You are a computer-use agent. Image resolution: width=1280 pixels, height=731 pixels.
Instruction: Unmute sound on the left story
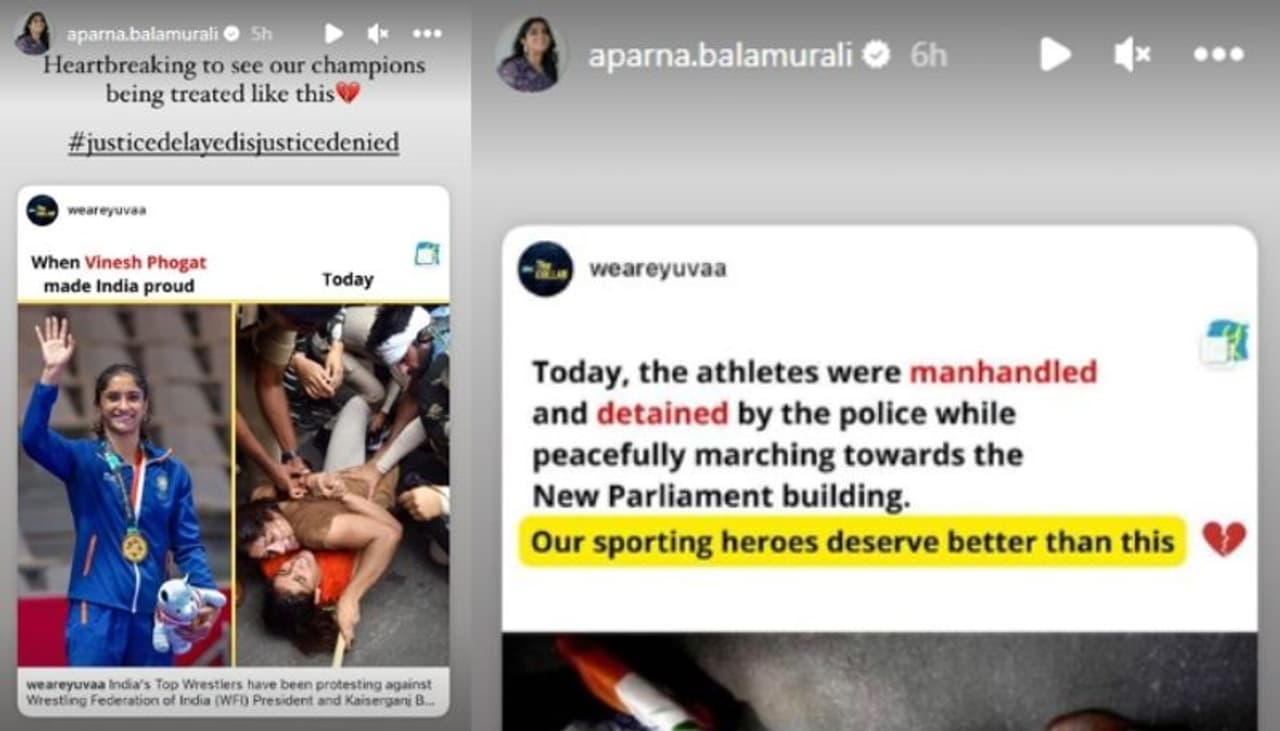[x=378, y=33]
